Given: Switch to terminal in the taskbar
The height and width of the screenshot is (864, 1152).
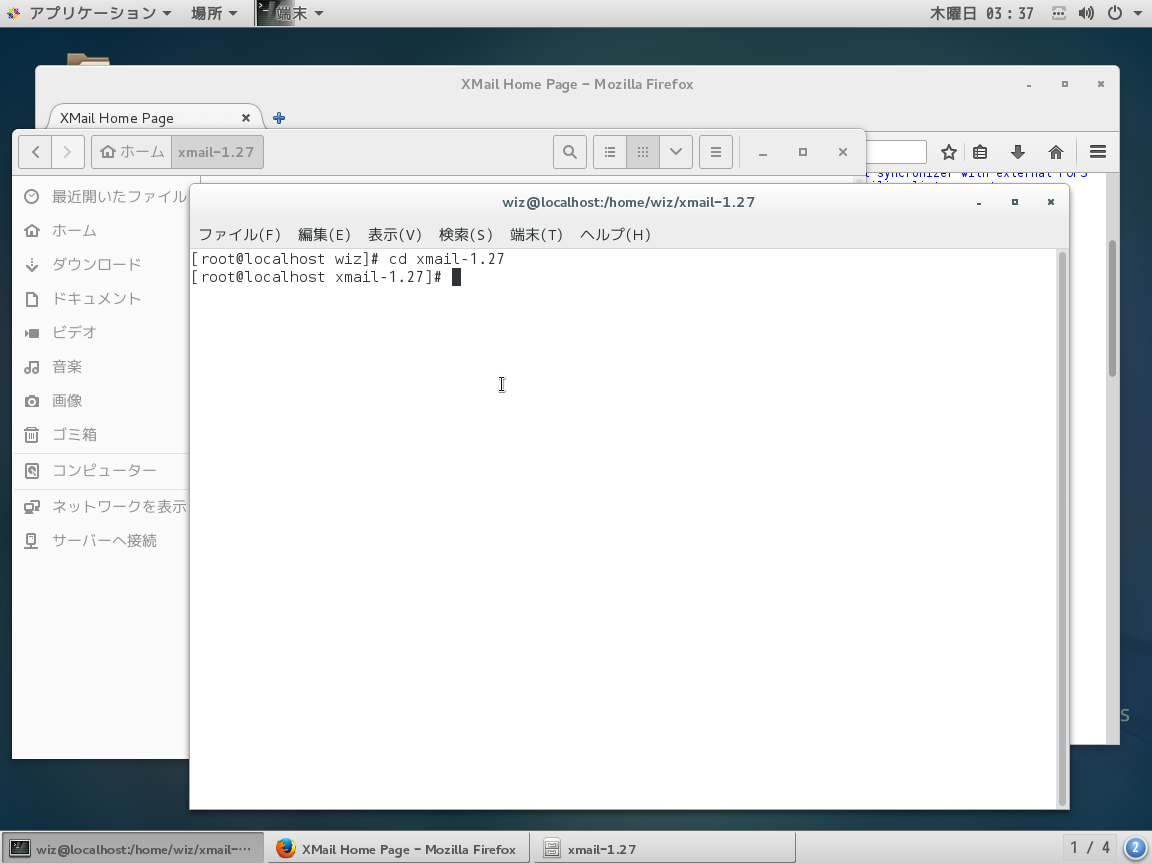Looking at the screenshot, I should tap(133, 849).
